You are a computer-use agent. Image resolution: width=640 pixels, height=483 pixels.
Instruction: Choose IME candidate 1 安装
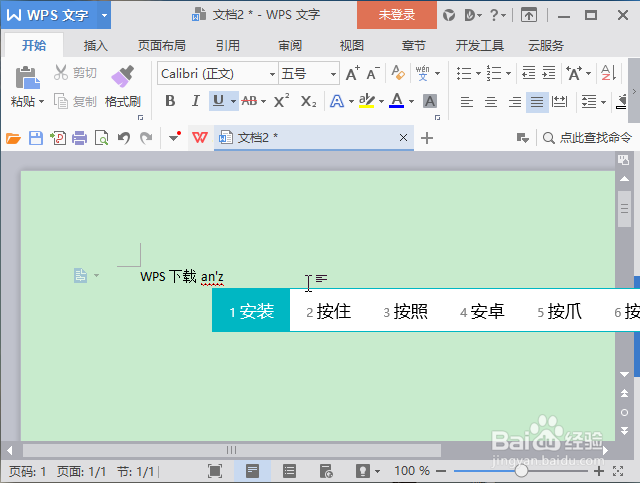(251, 312)
